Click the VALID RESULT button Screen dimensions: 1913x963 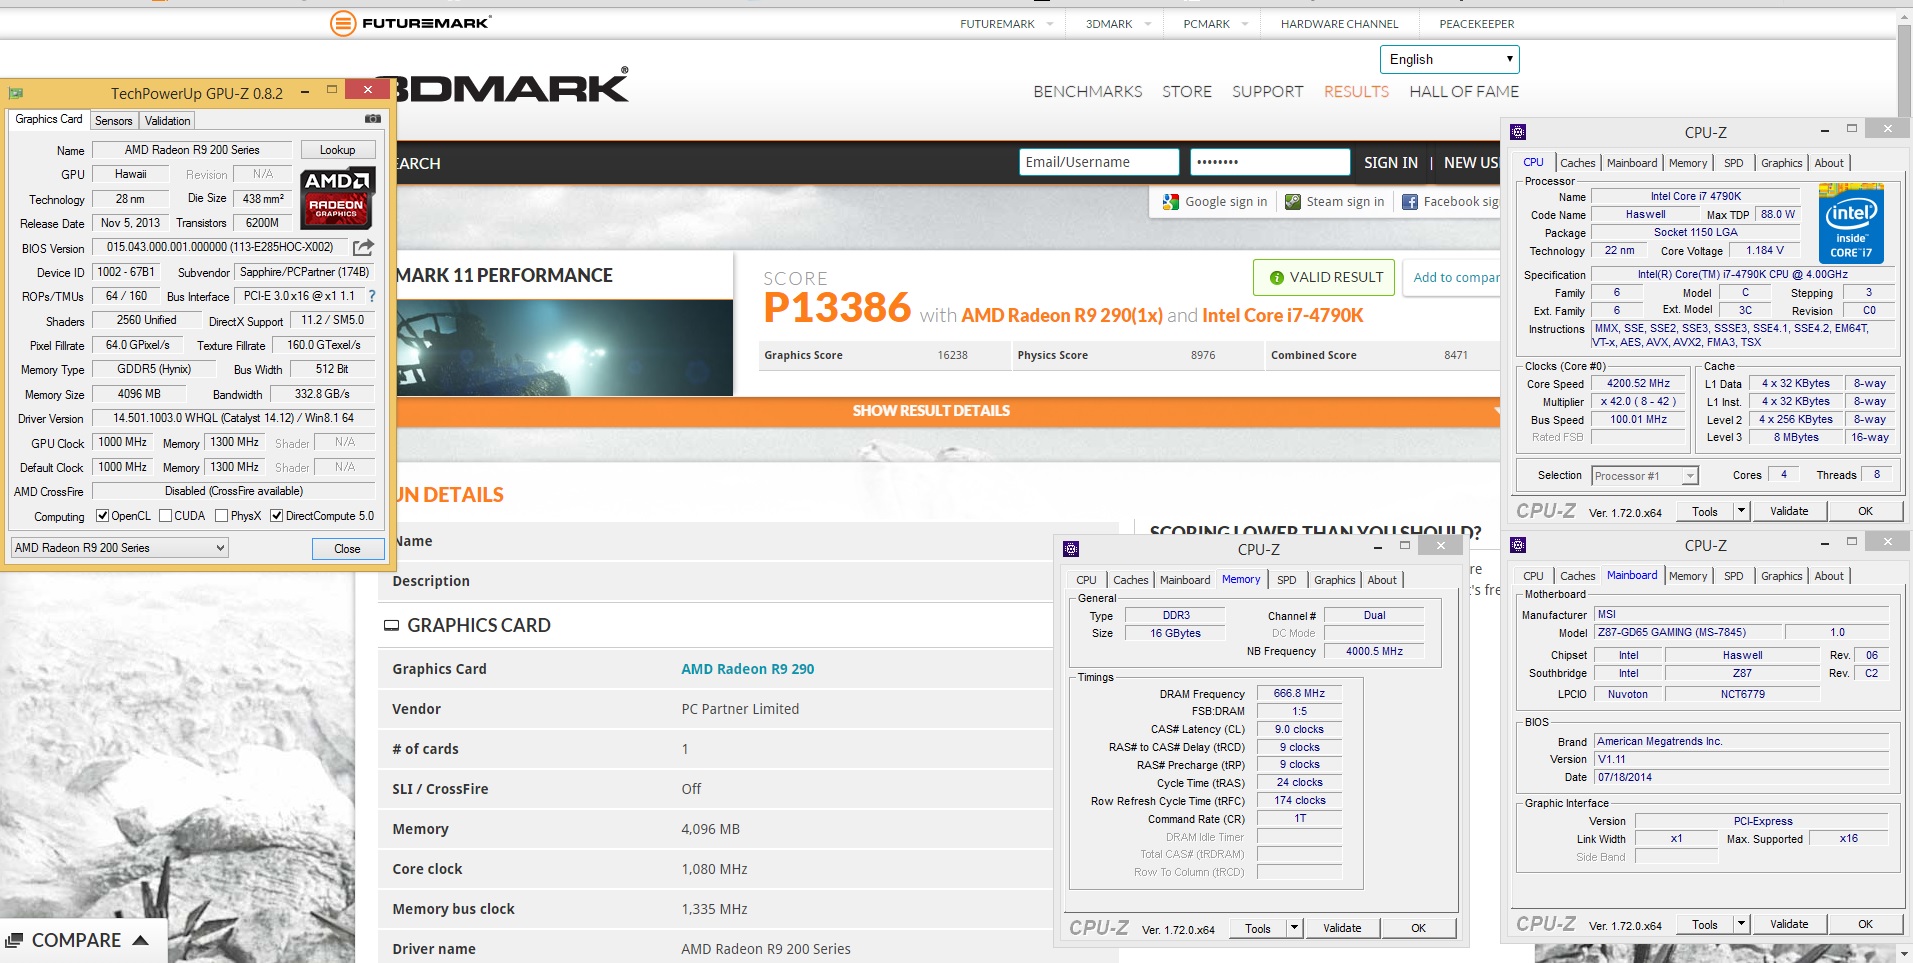1324,277
